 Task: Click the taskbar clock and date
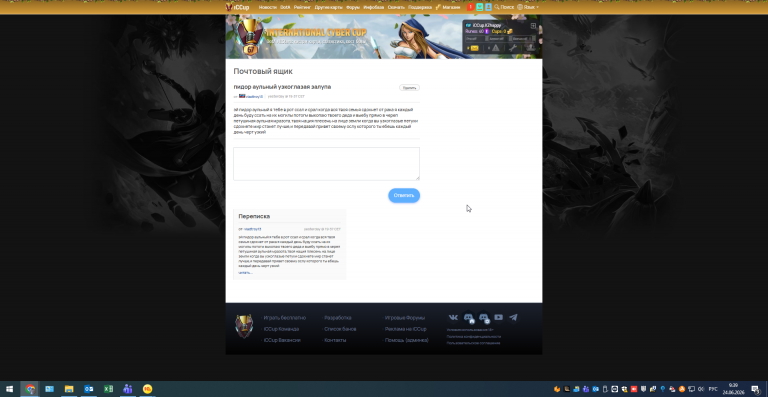(733, 389)
